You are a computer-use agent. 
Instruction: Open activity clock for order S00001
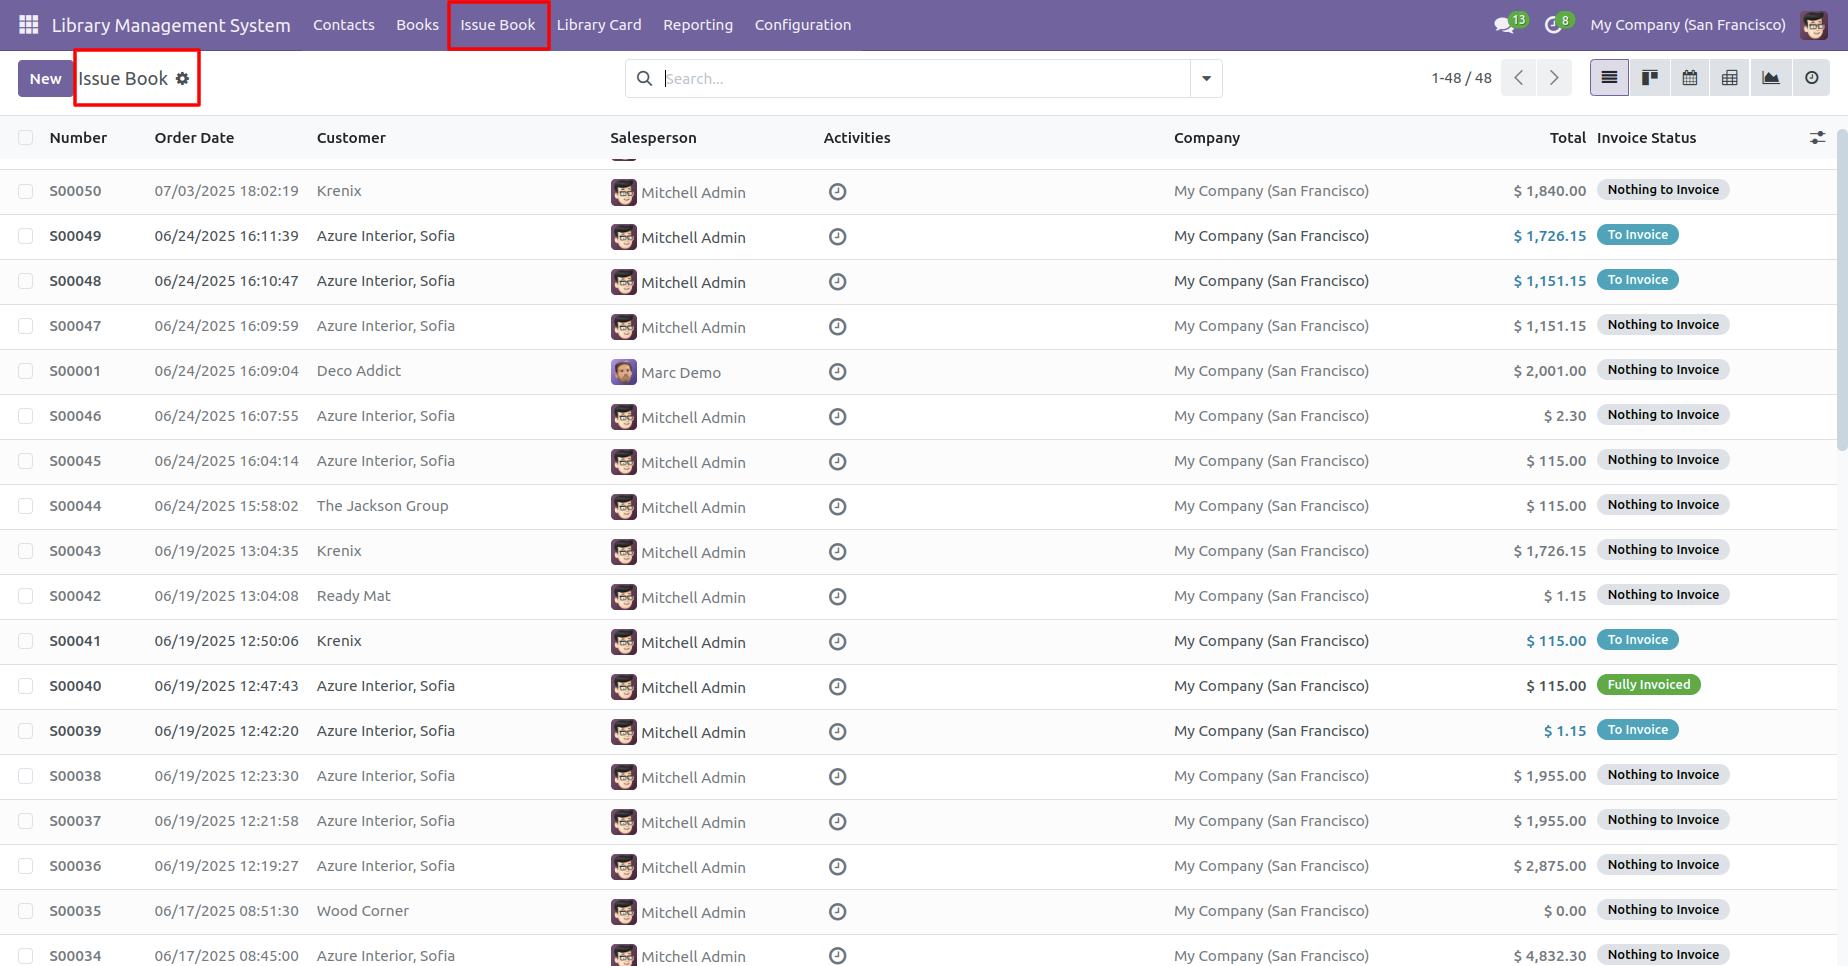point(838,372)
